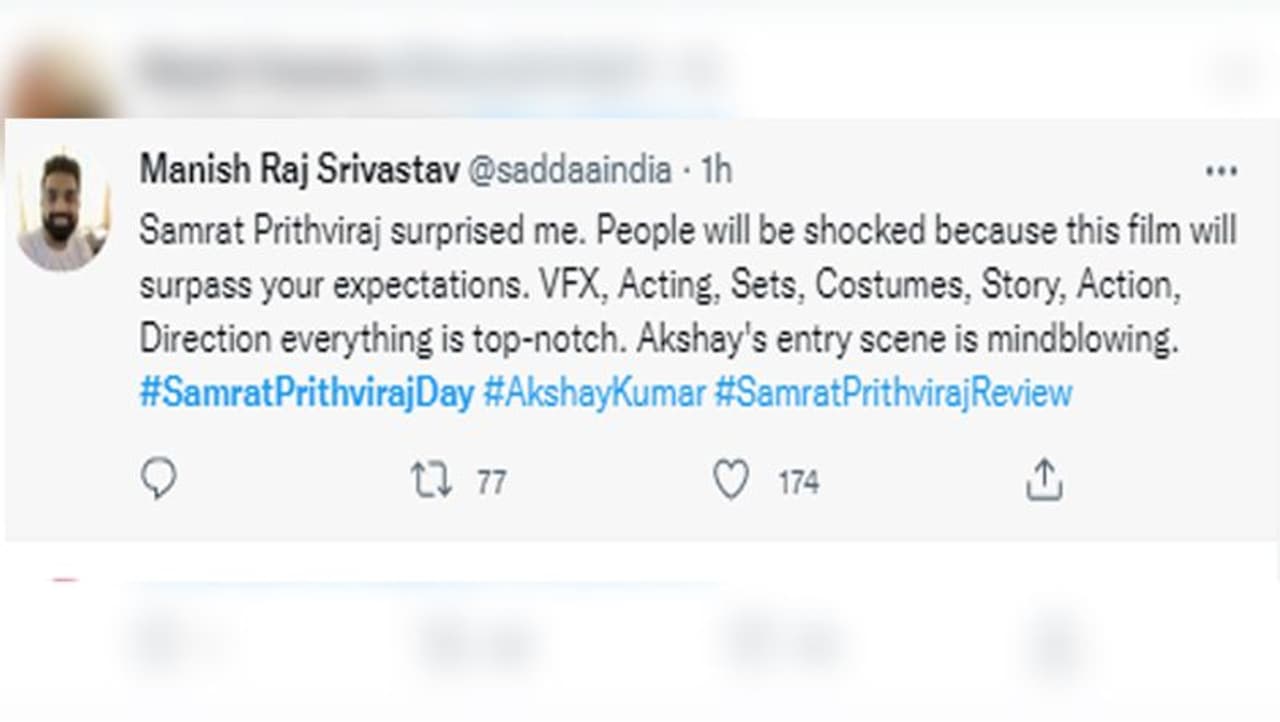1280x722 pixels.
Task: Open the blurred more options of the tweet above
Action: (1238, 72)
